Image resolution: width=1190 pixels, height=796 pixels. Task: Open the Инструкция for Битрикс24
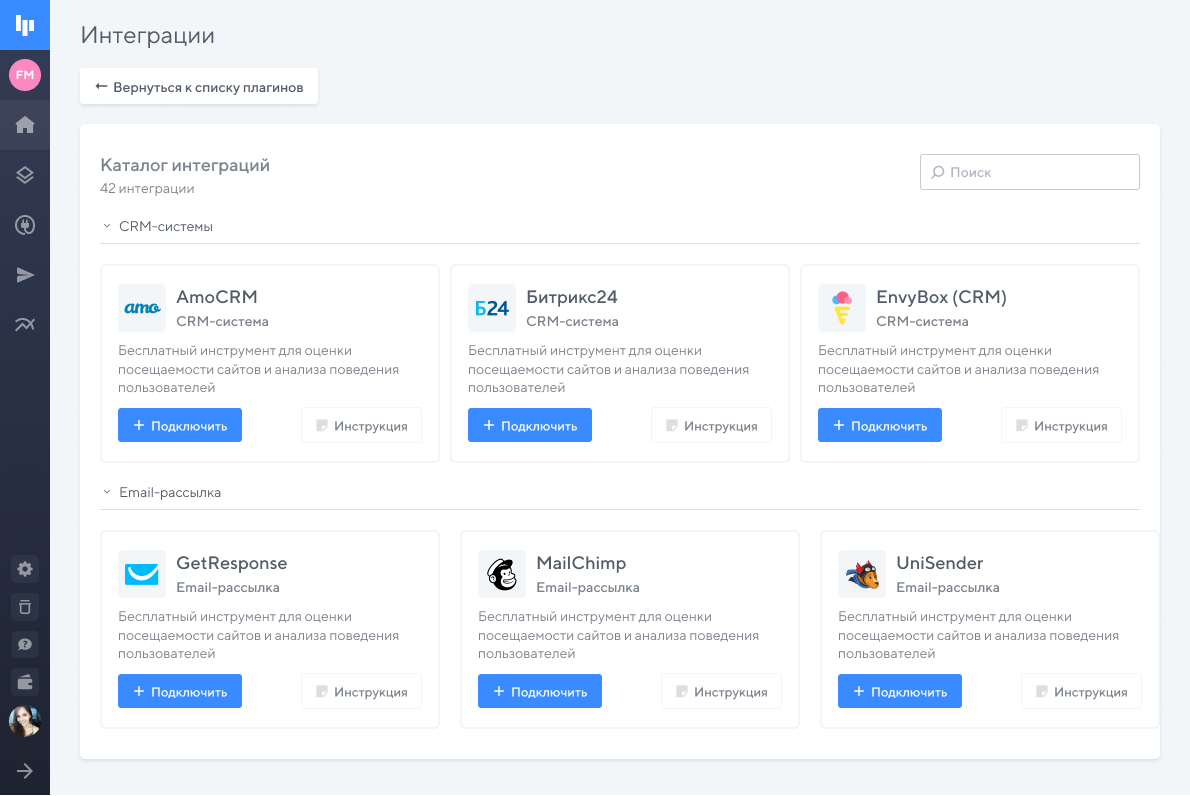point(711,426)
